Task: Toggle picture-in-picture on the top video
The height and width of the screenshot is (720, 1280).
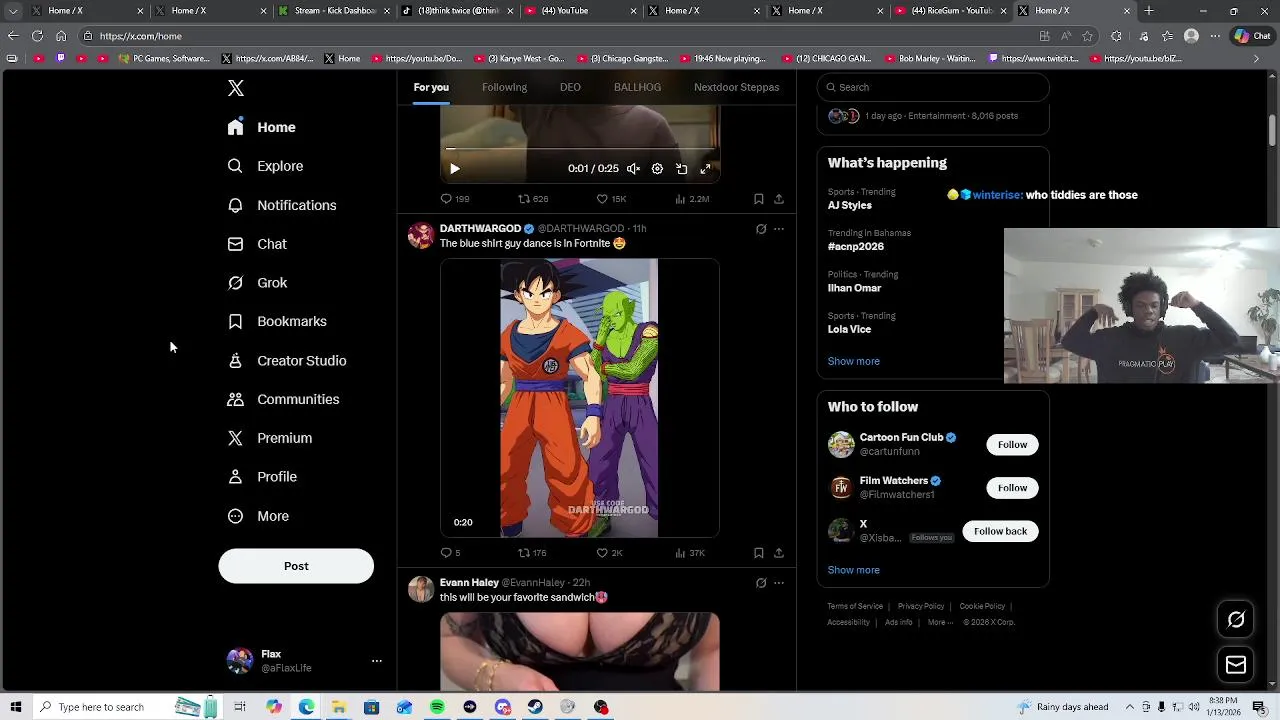Action: click(x=681, y=169)
